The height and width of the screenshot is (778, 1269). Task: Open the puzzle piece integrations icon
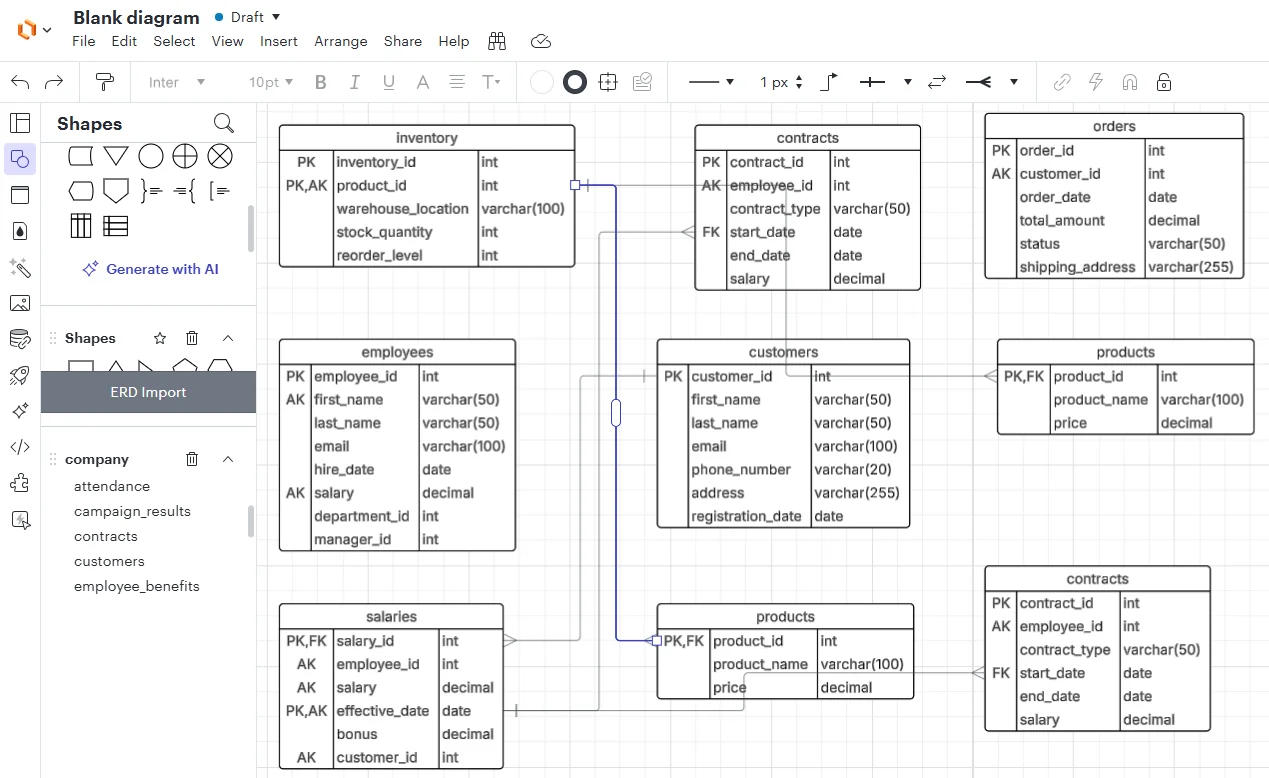point(20,483)
